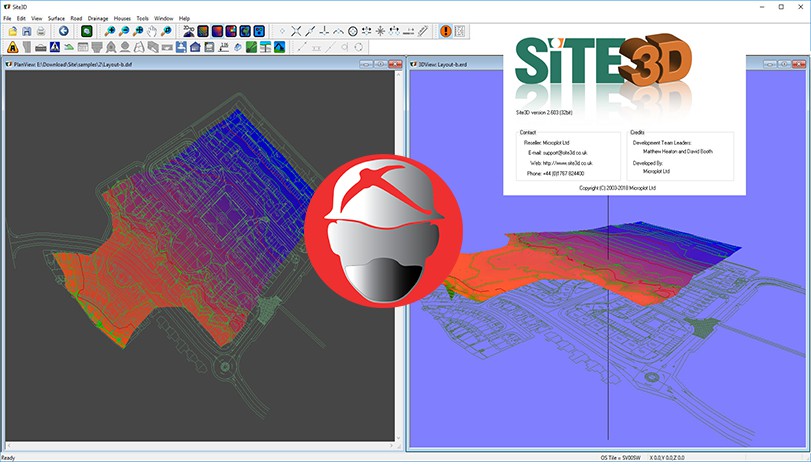Viewport: 811px width, 465px height.
Task: Click the green square toolbar icon
Action: pos(87,32)
